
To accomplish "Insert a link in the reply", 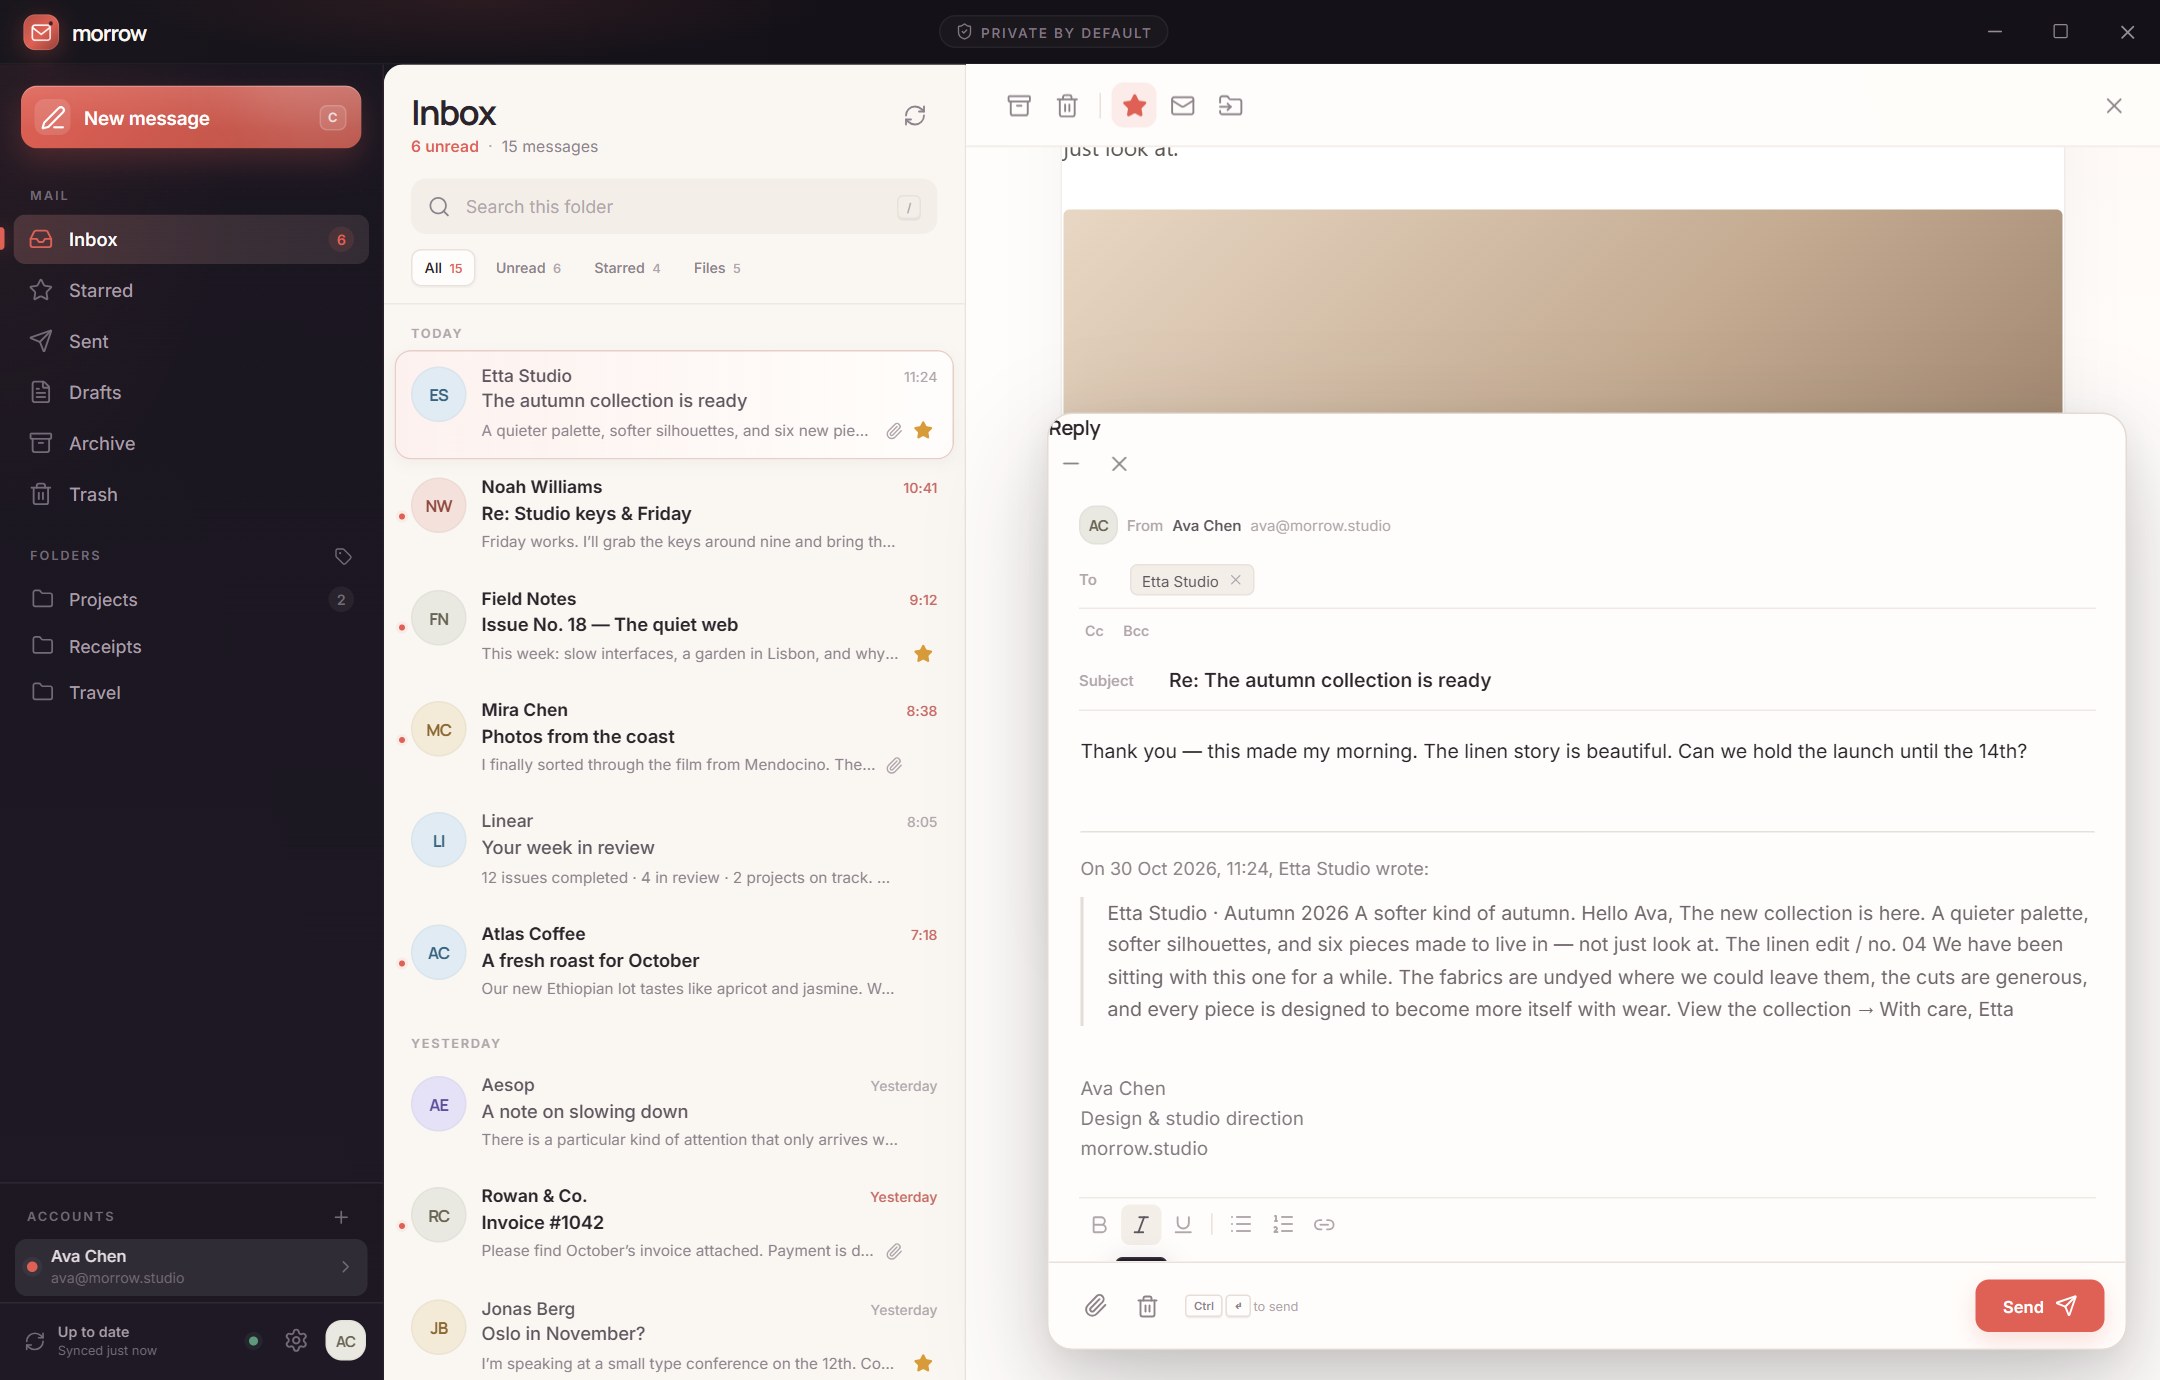I will pyautogui.click(x=1324, y=1224).
